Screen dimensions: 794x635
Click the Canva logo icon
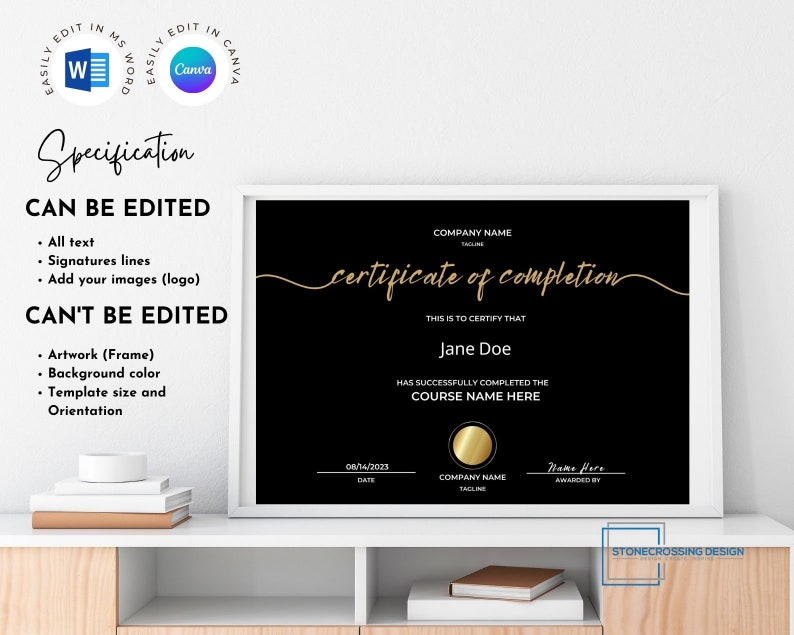tap(193, 70)
